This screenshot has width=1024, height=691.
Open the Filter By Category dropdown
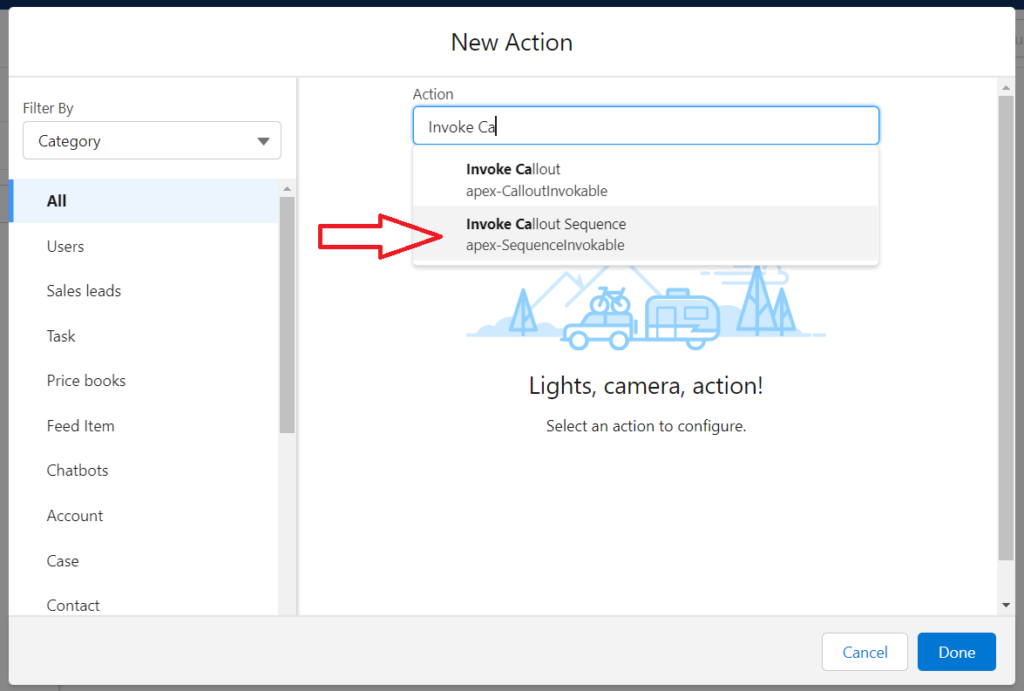coord(151,141)
